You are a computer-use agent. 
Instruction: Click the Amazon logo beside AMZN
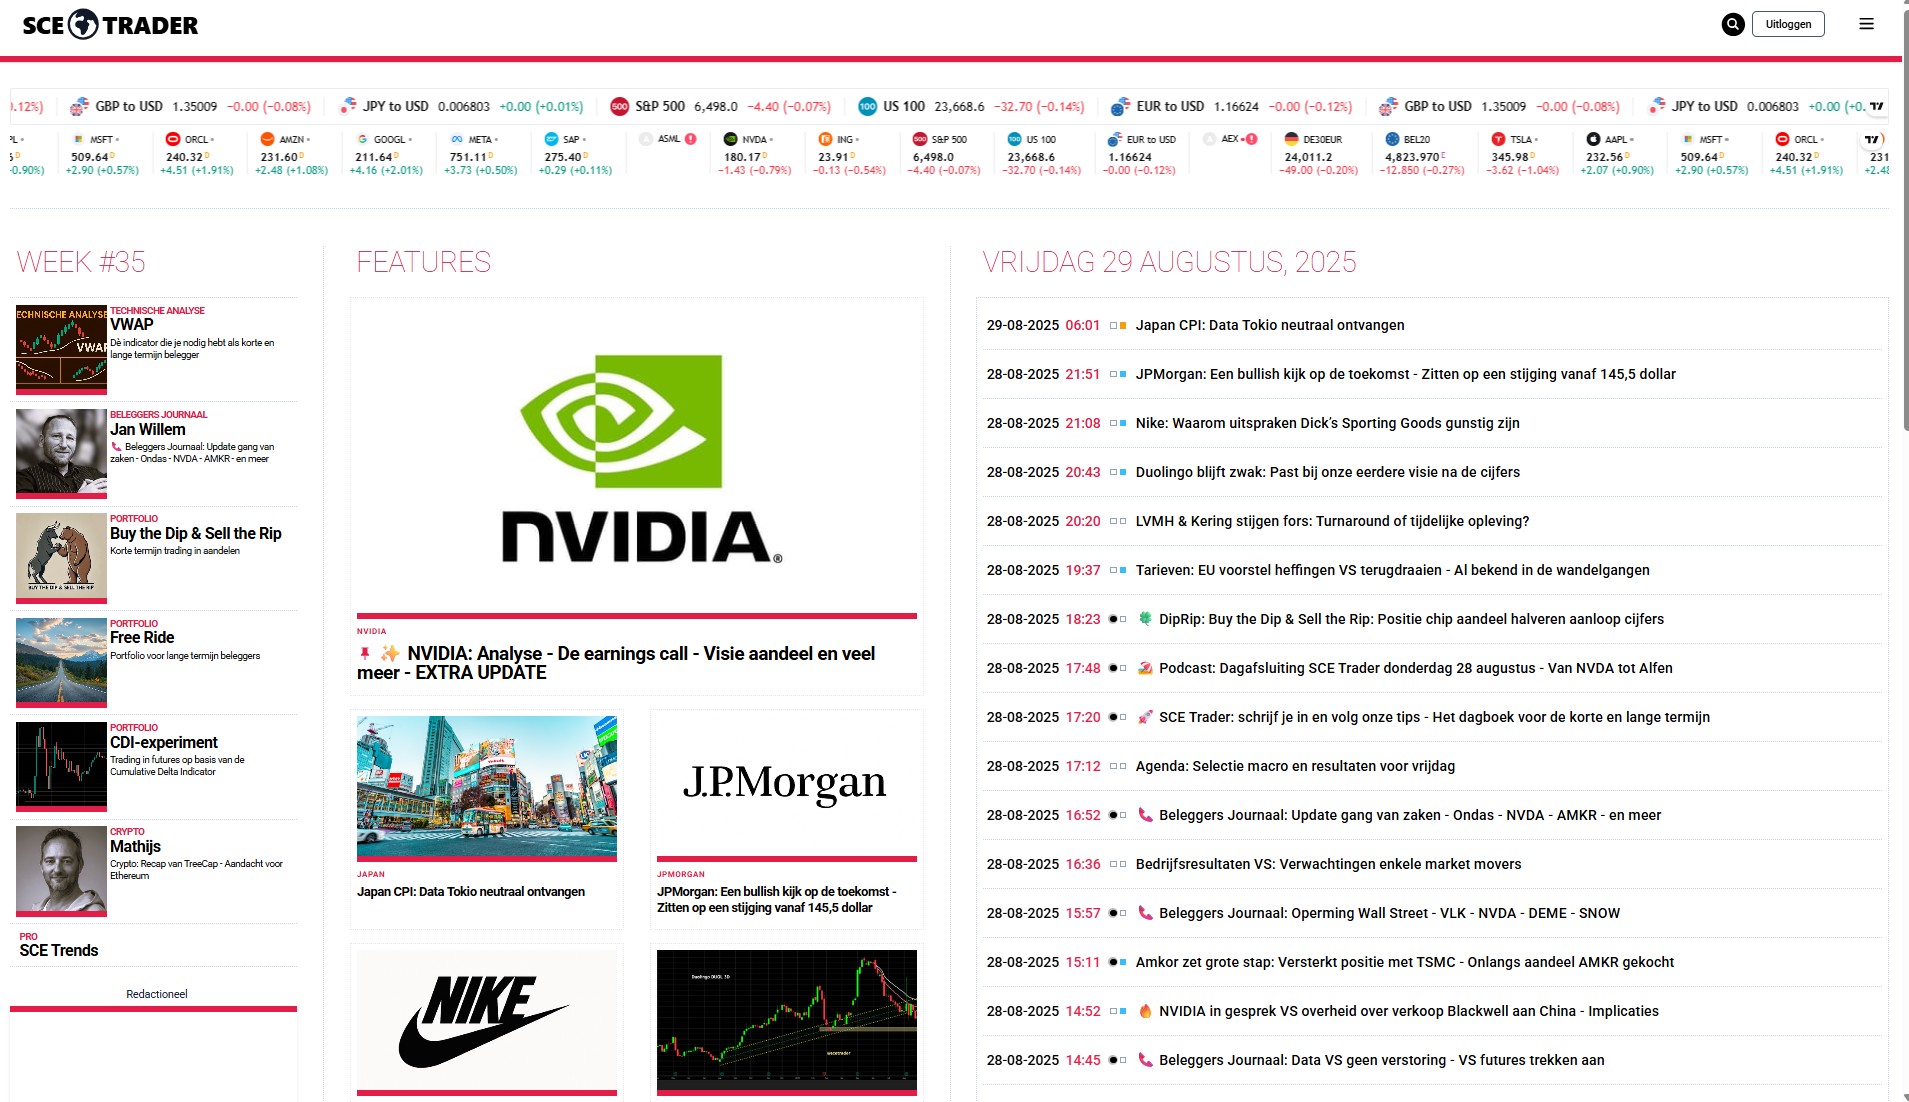(267, 139)
